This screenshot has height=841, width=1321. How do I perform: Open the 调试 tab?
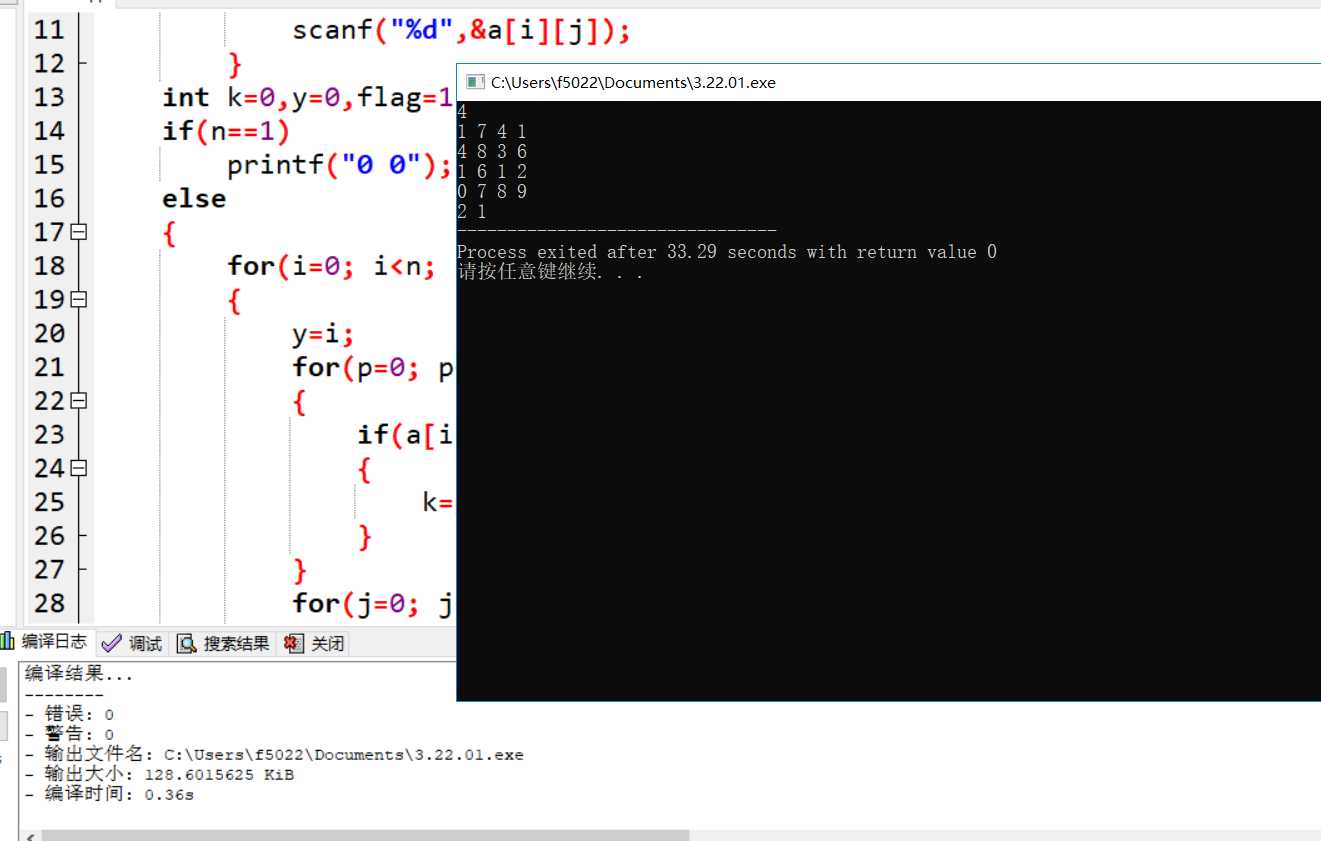click(132, 643)
